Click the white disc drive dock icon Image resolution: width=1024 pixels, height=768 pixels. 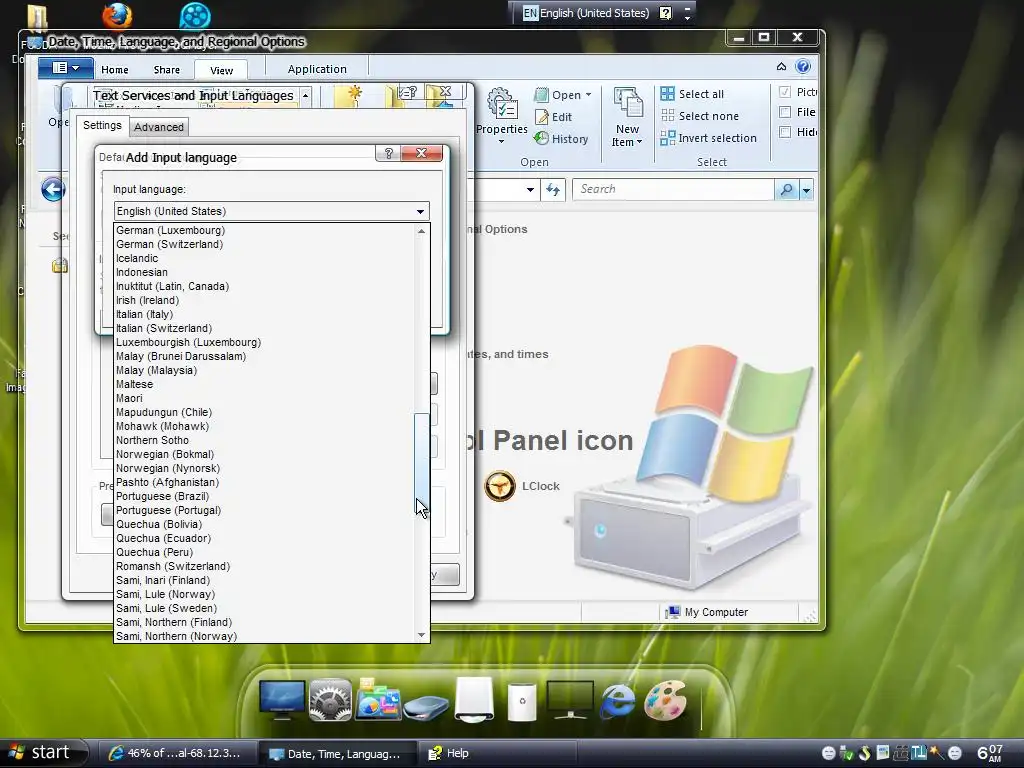(x=474, y=700)
